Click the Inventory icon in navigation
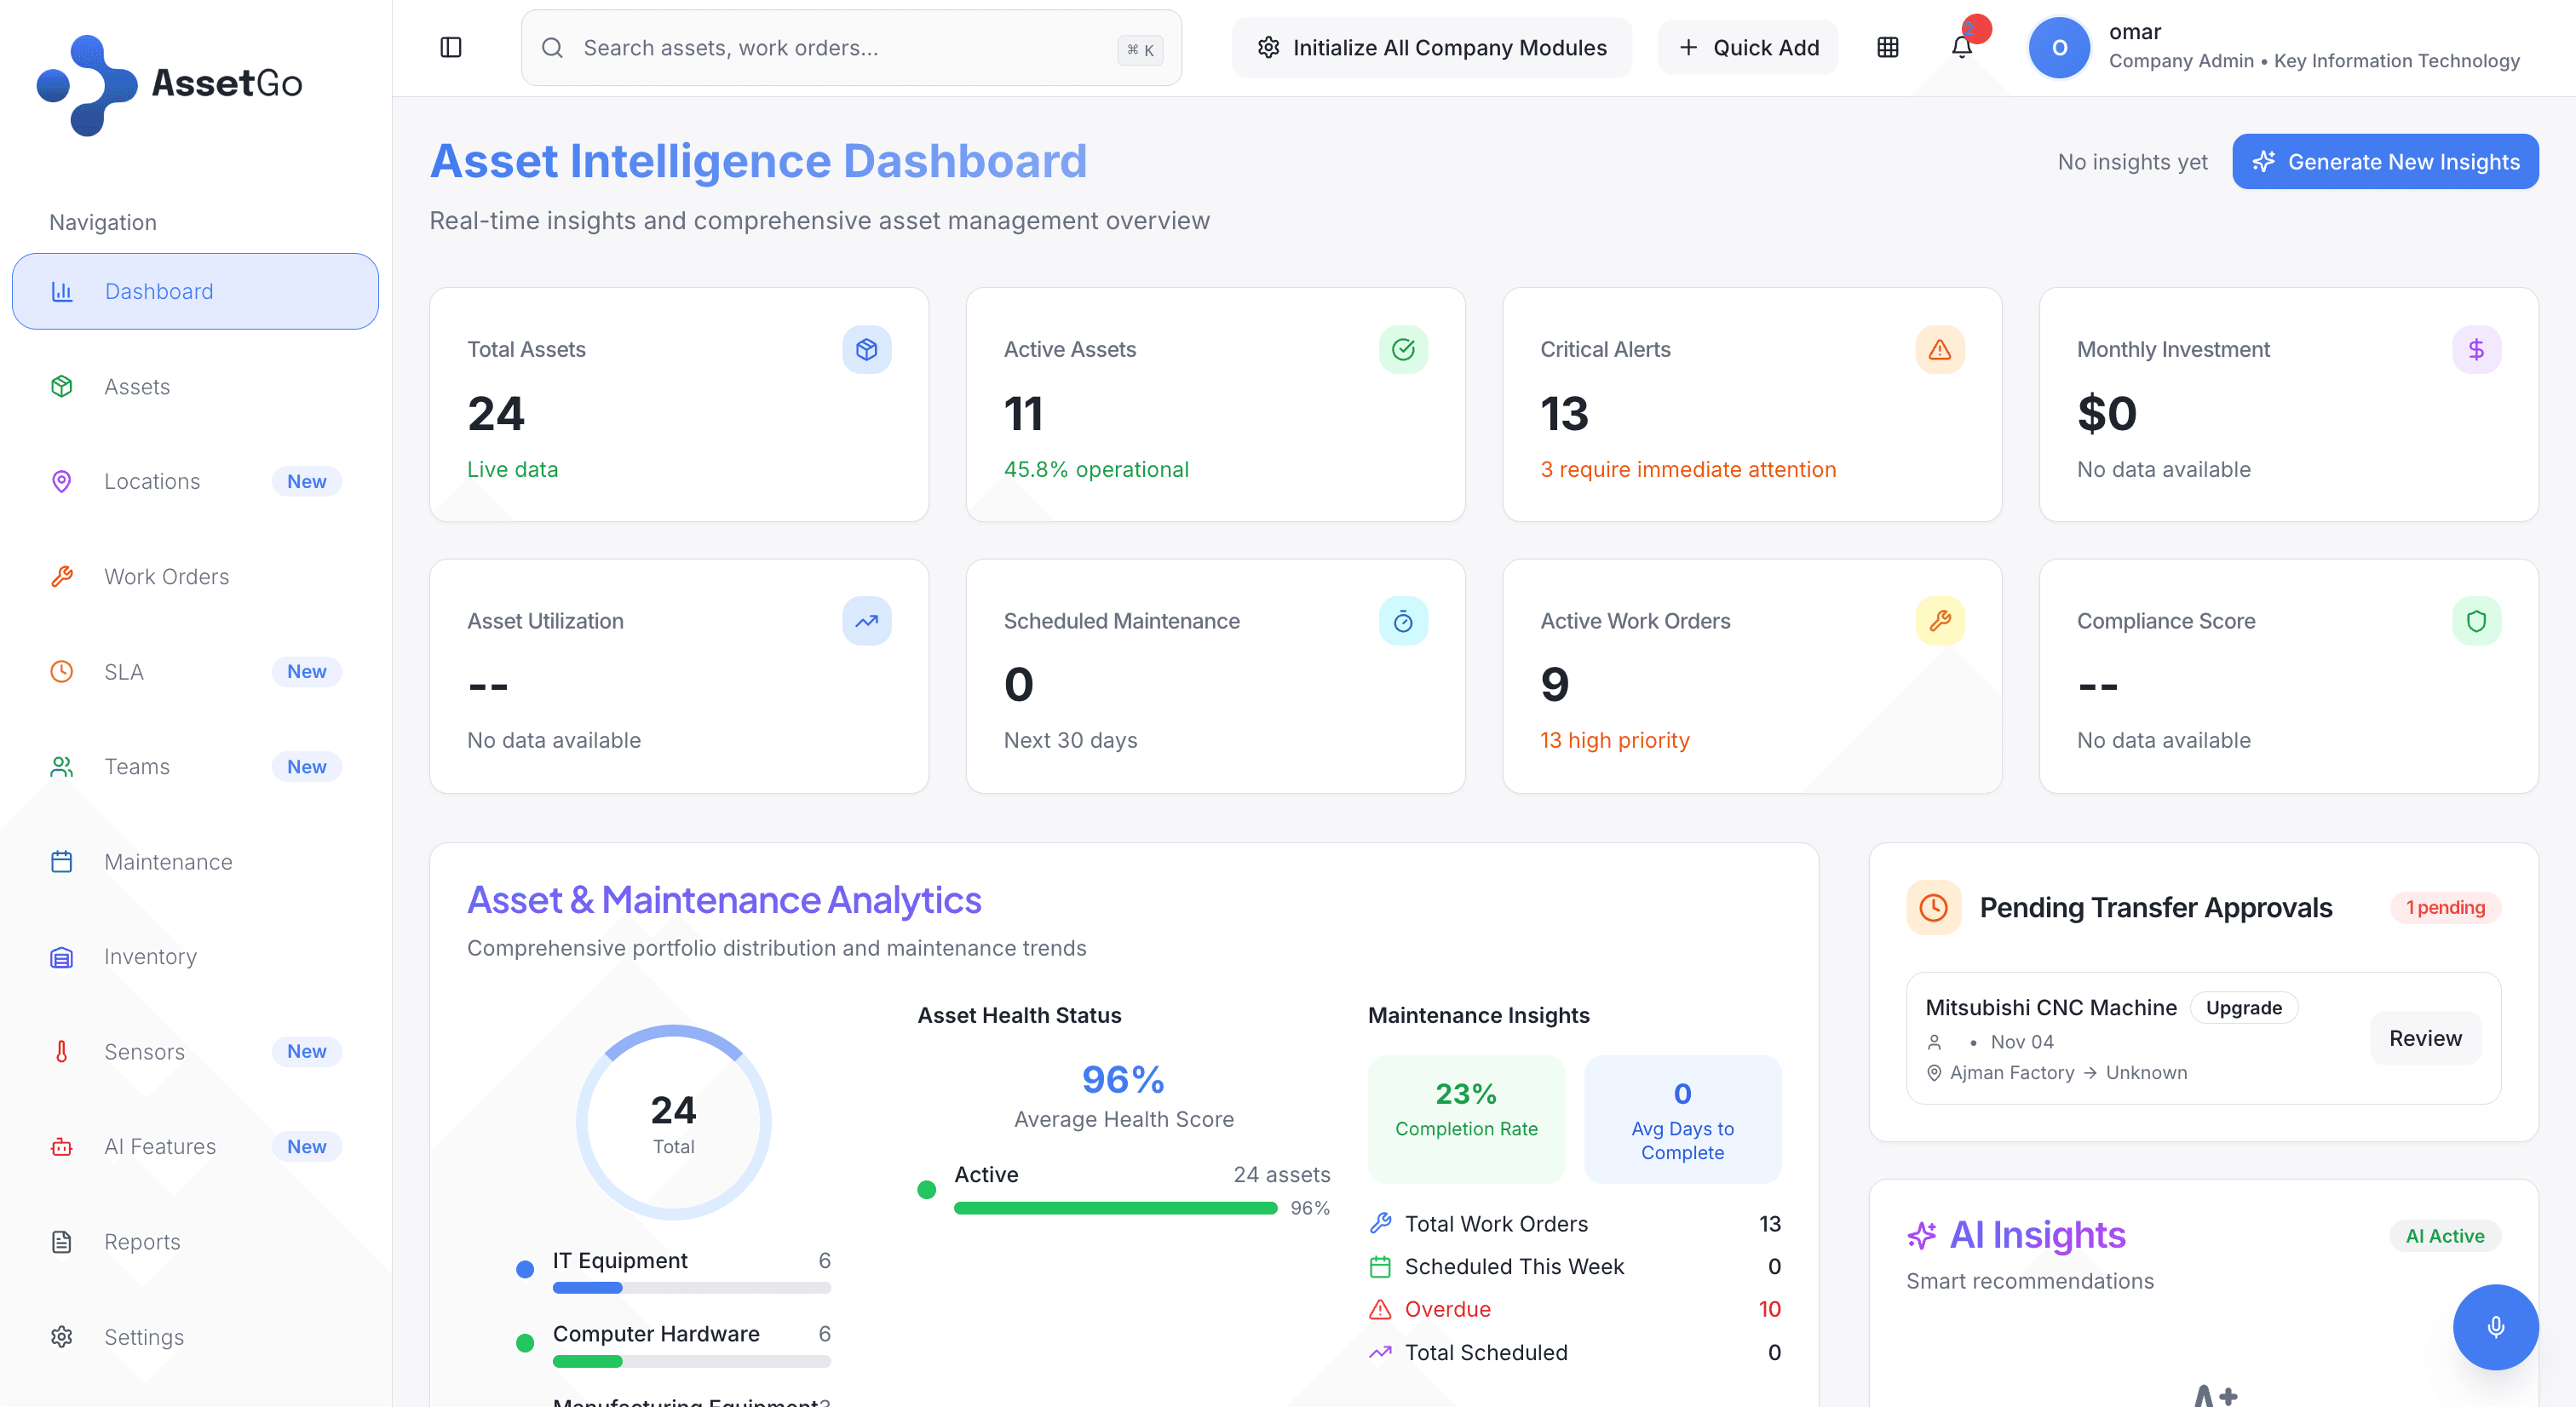The width and height of the screenshot is (2576, 1407). point(61,956)
